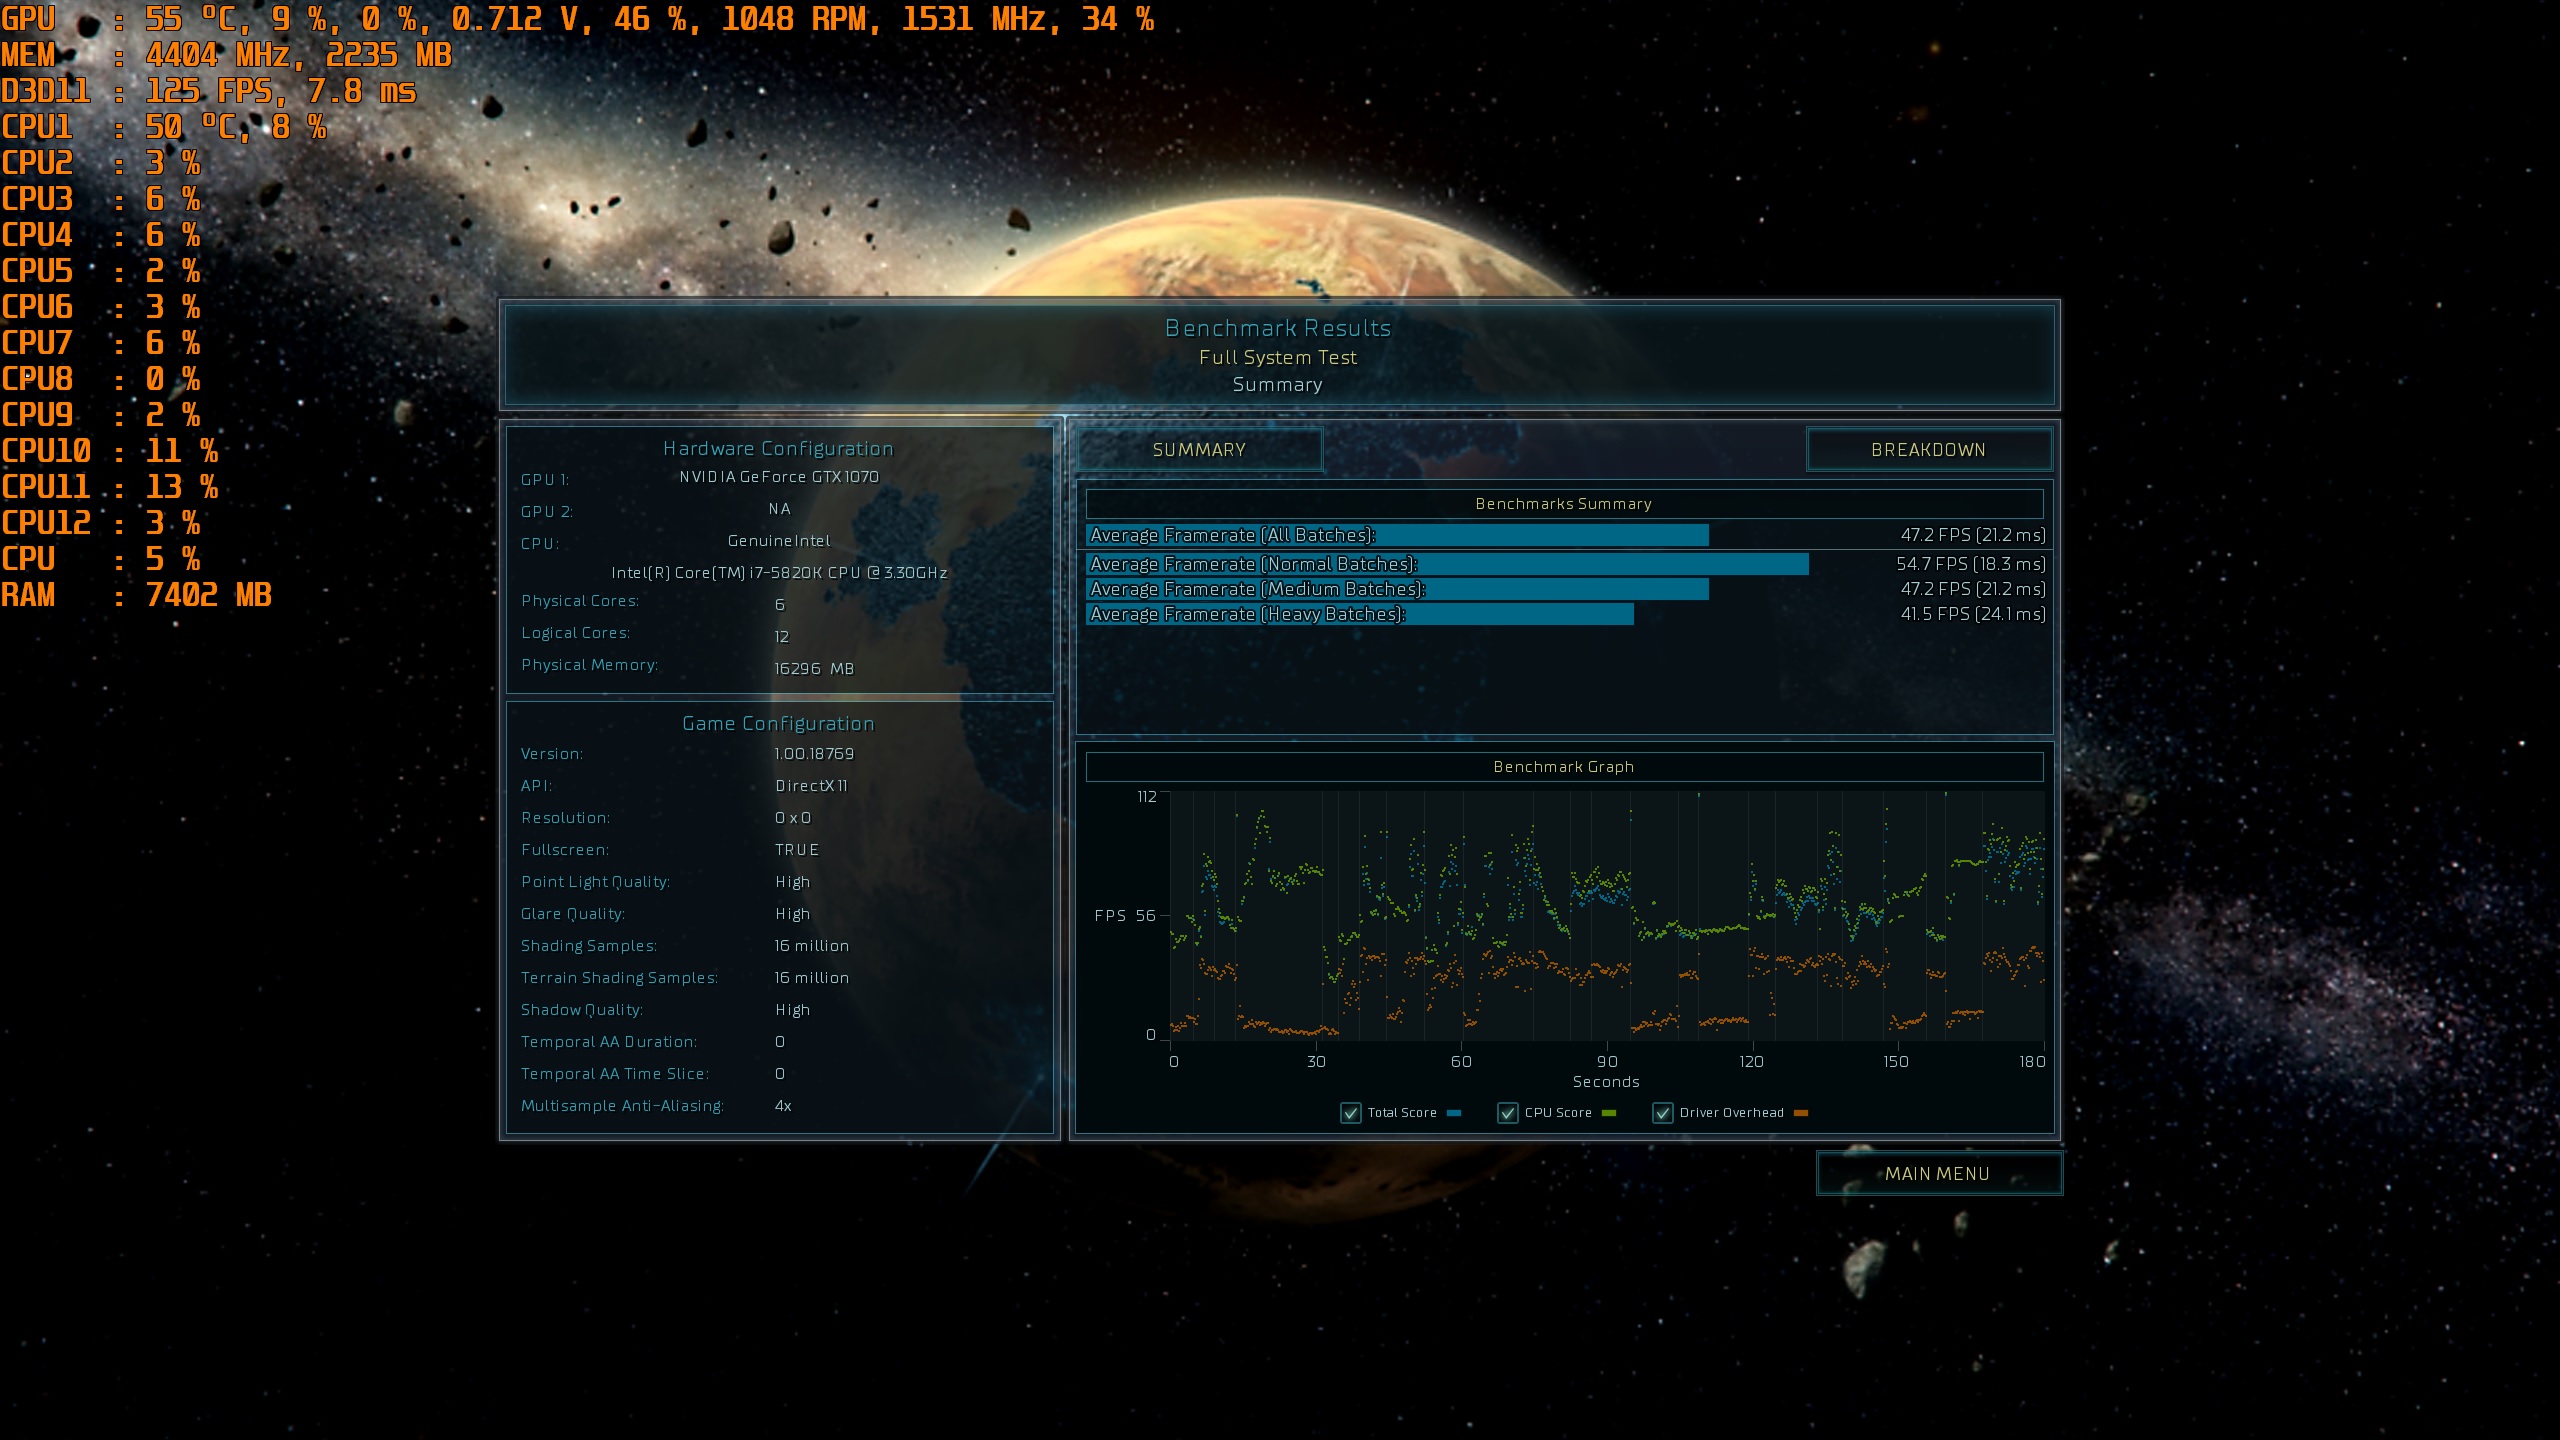Click the 90 seconds tick on graph axis
This screenshot has width=2560, height=1440.
point(1606,1062)
